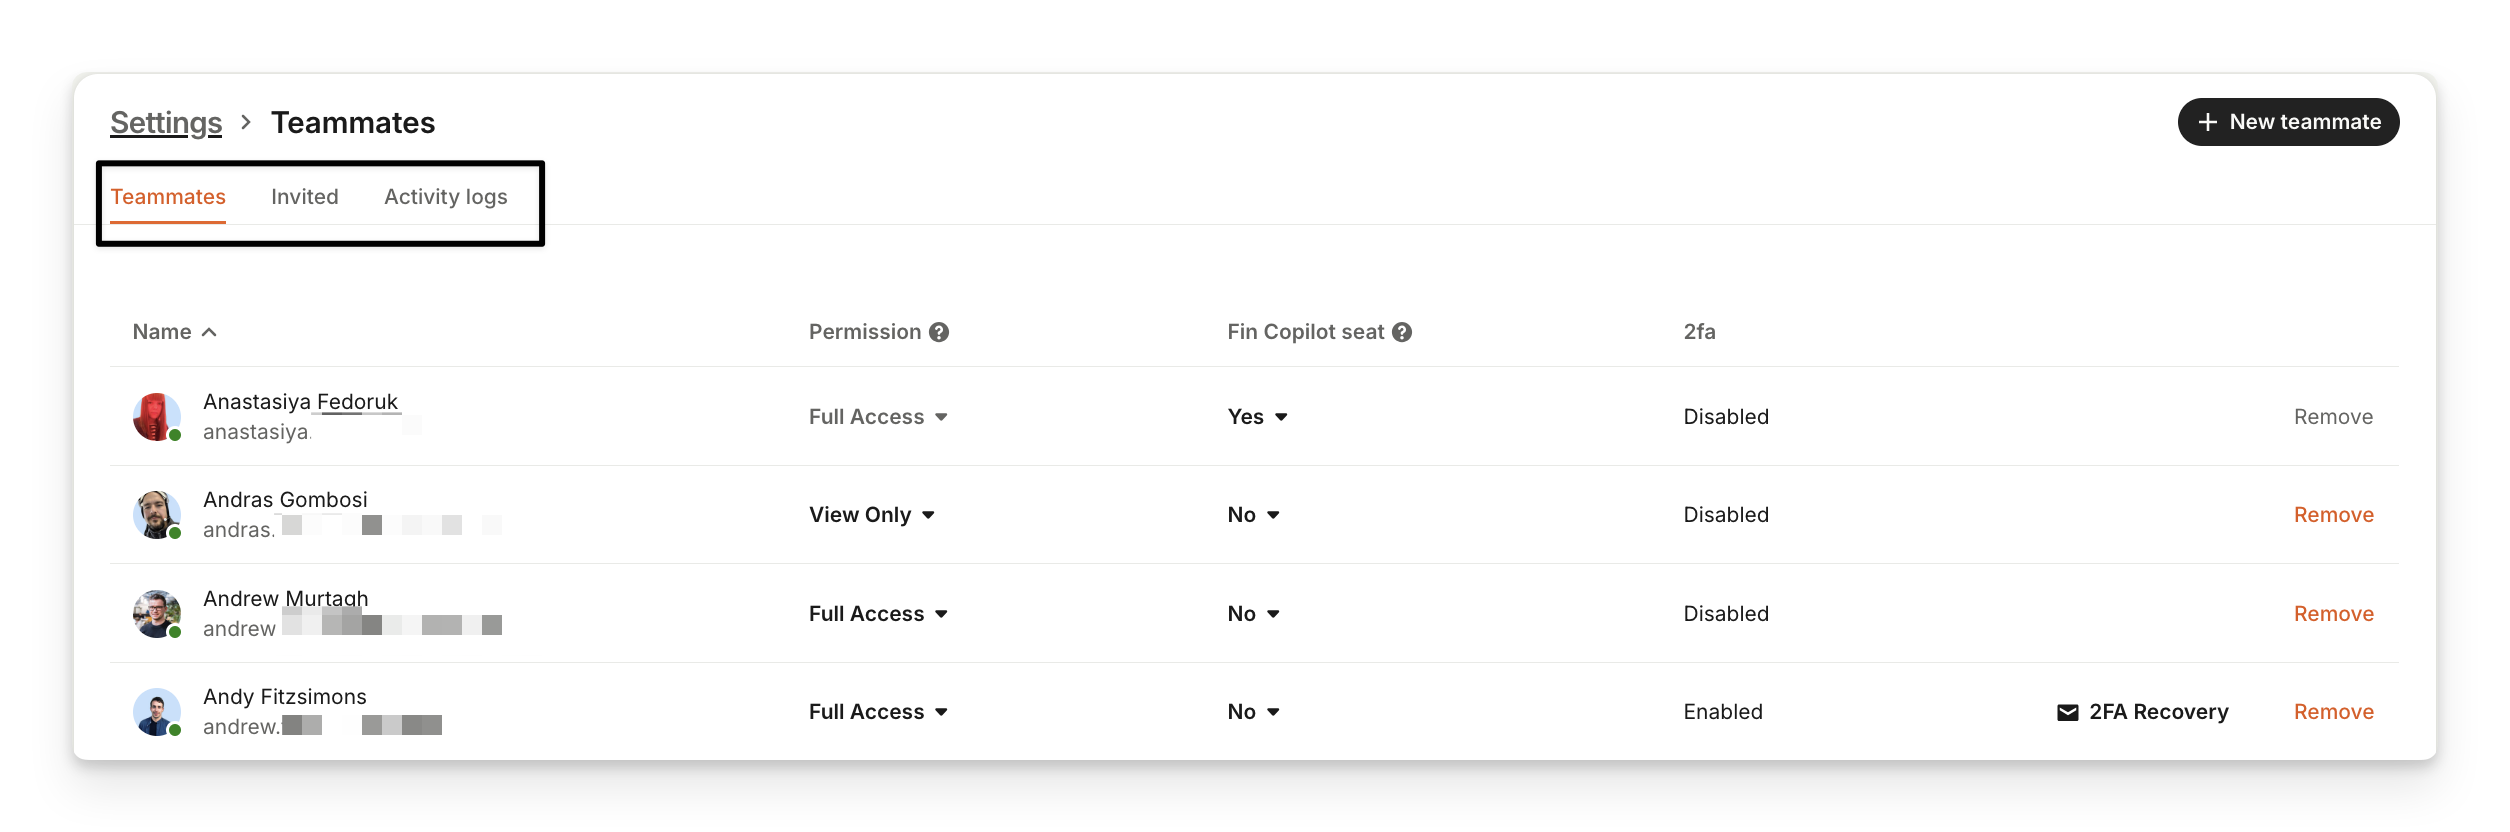Change Andrew Murtagh's Fin Copilot seat dropdown

pyautogui.click(x=1253, y=614)
